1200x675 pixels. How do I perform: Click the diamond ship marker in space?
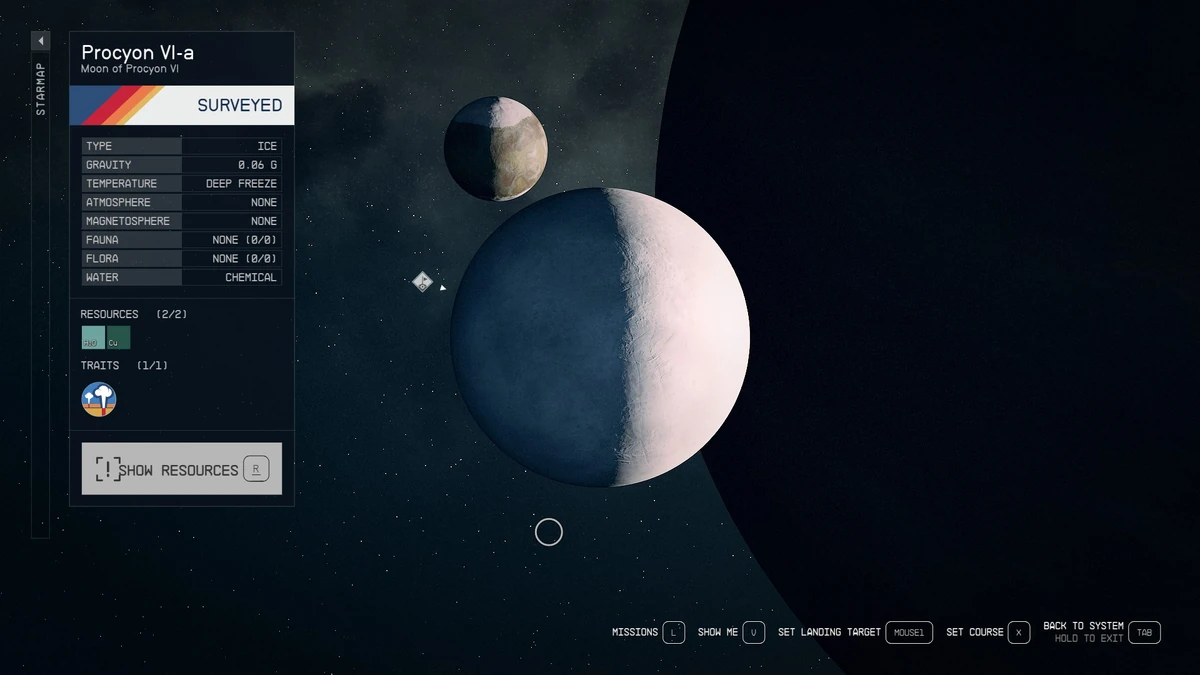pos(421,281)
